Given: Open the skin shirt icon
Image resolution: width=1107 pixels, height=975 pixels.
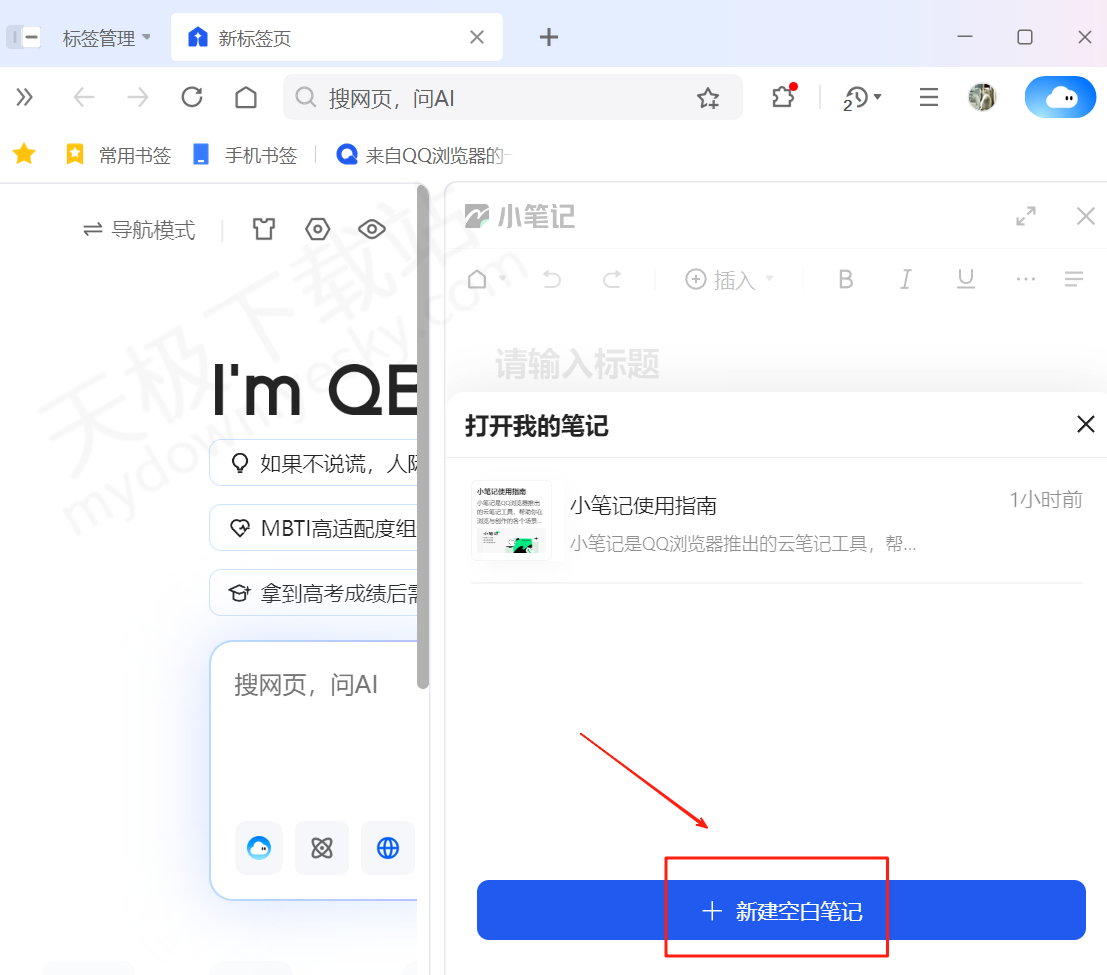Looking at the screenshot, I should [x=264, y=229].
